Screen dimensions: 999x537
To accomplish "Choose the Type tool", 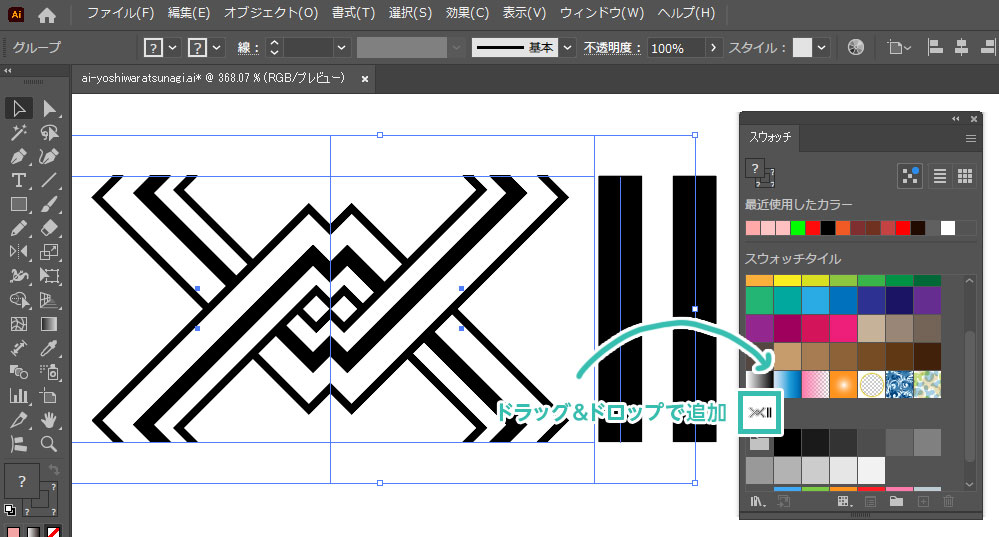I will point(19,181).
